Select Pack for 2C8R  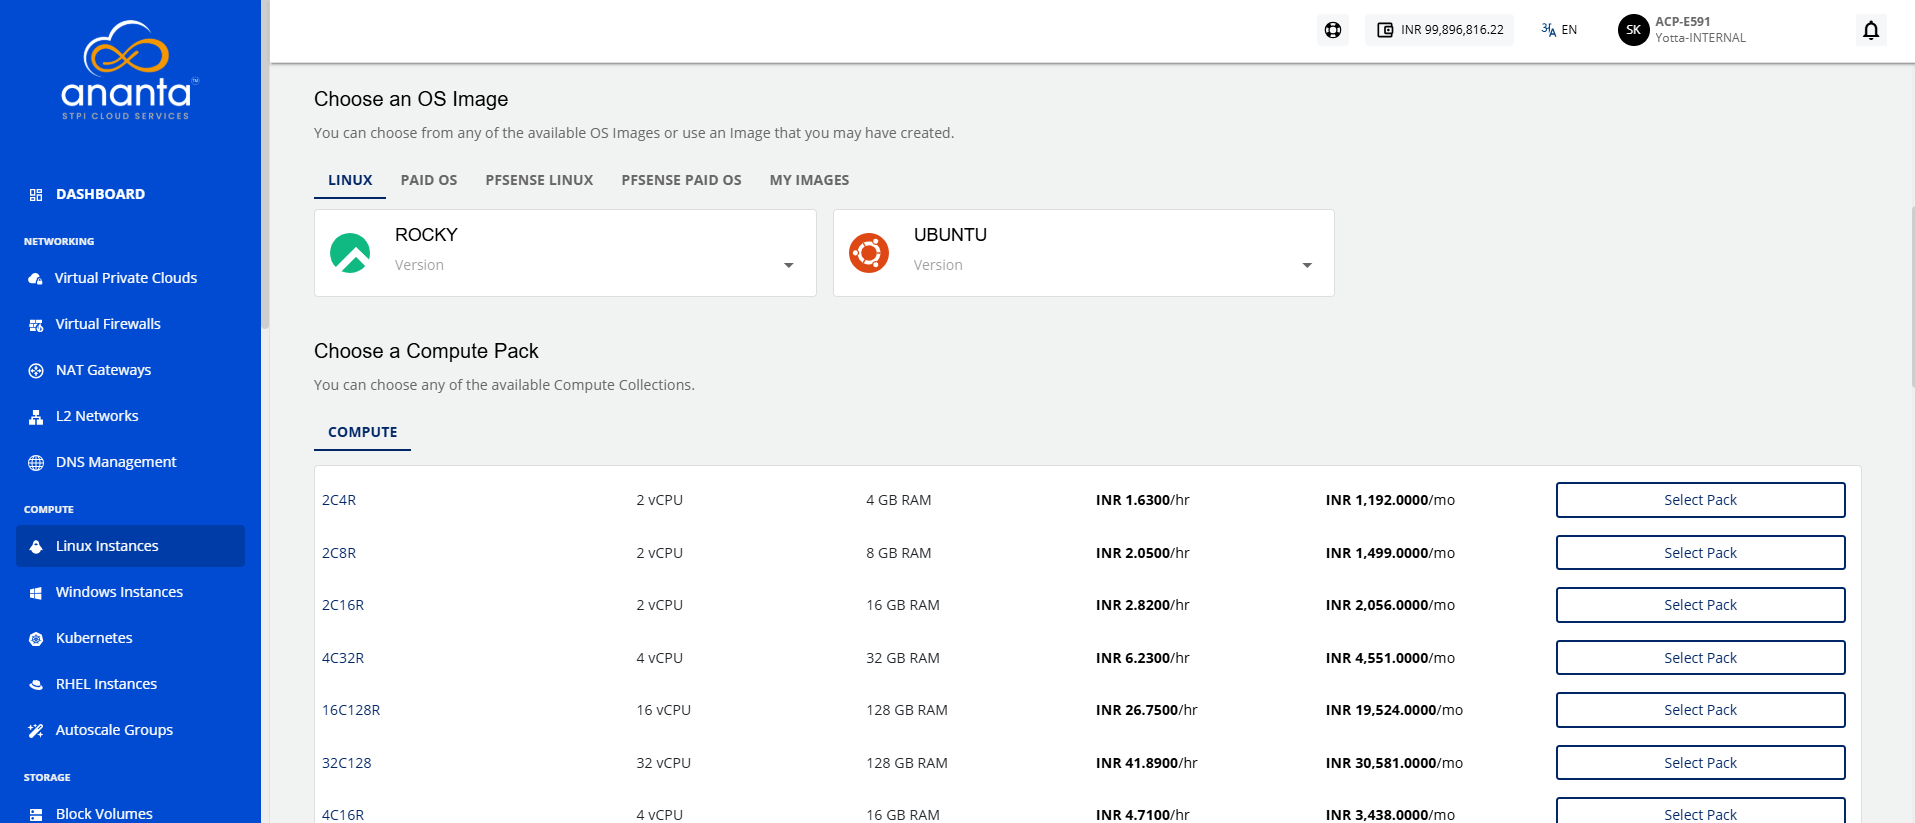1700,553
